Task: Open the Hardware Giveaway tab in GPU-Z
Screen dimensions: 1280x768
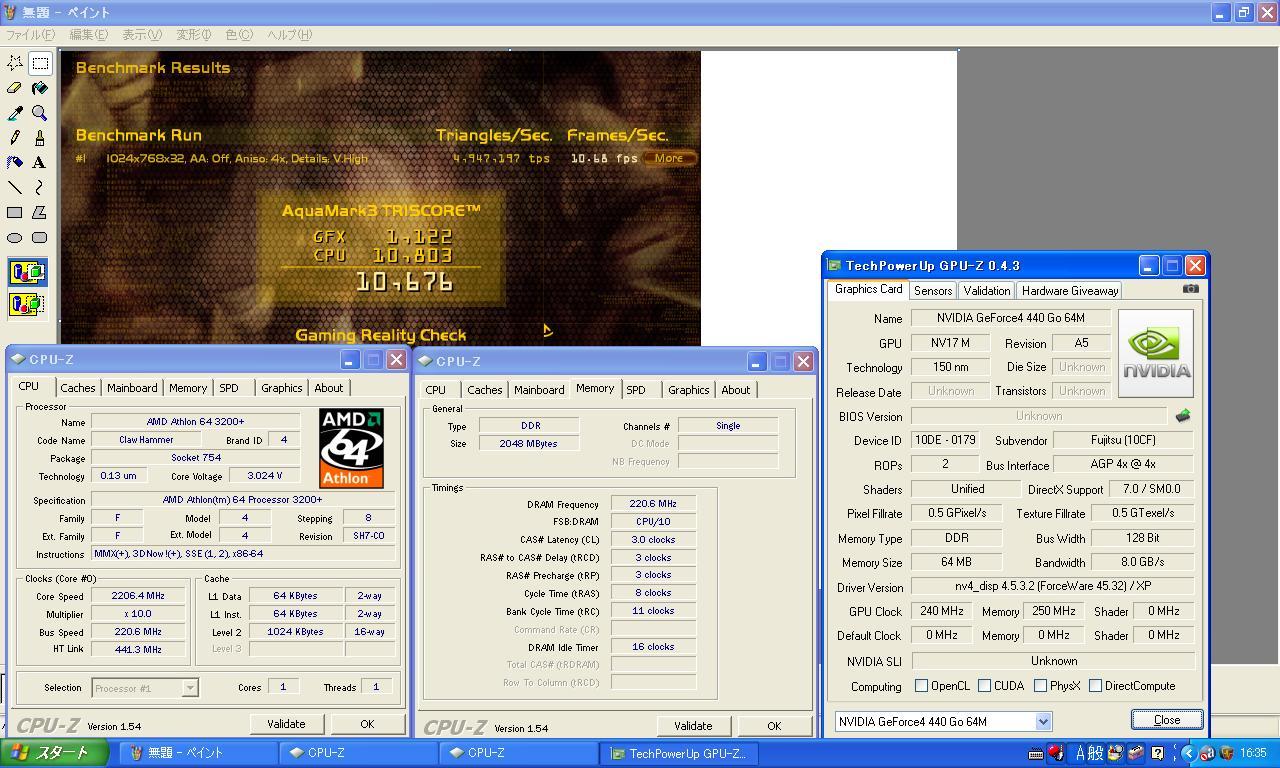Action: pos(1069,291)
